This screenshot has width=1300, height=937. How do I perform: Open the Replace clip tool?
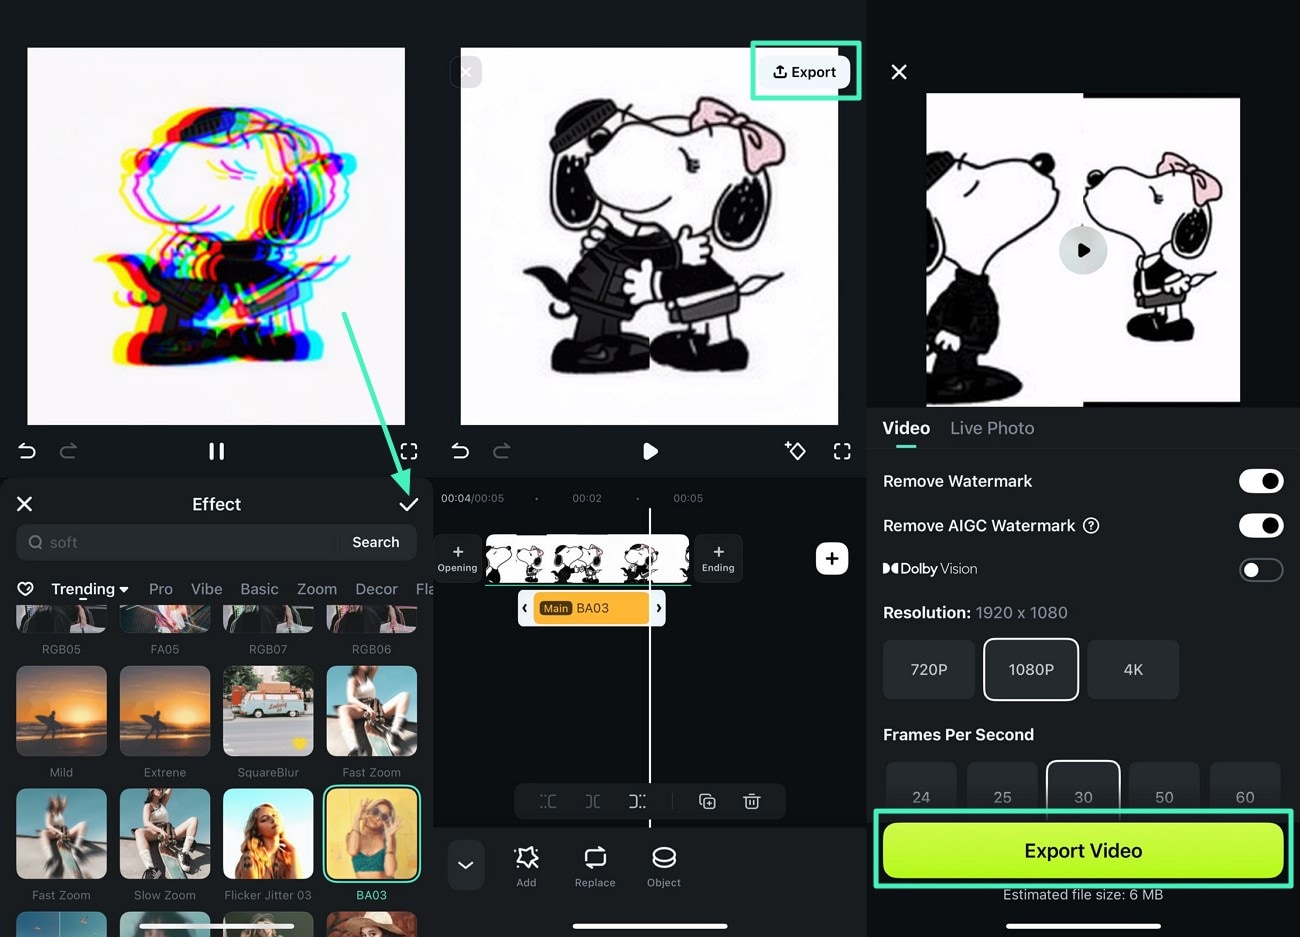pos(594,866)
